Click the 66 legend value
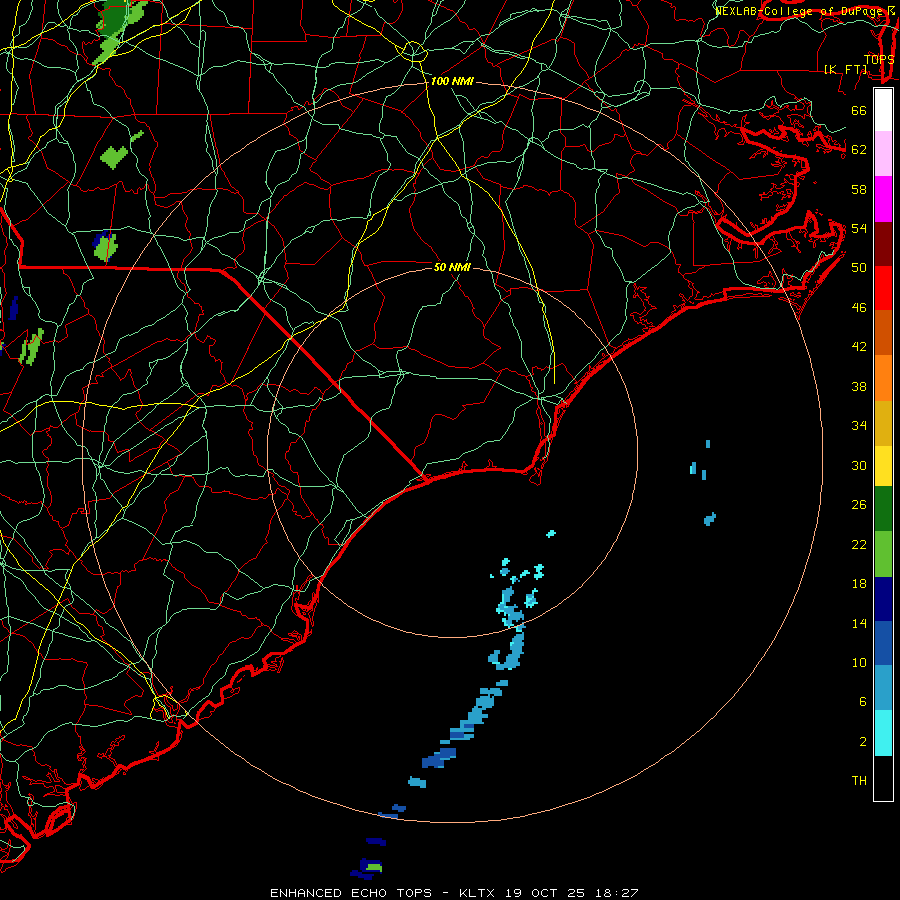This screenshot has width=900, height=900. click(x=859, y=110)
